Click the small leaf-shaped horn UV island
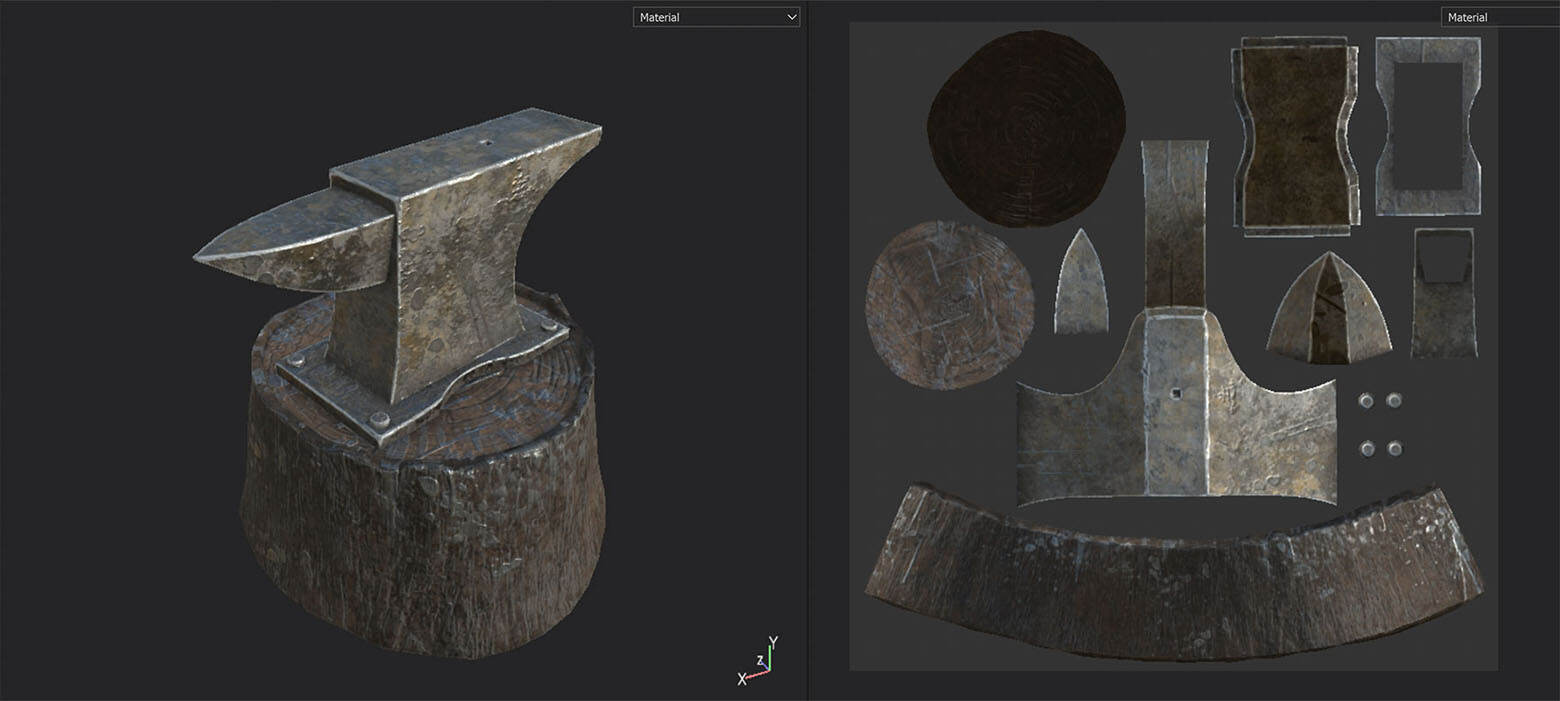Screen dimensions: 1560x701 (1081, 285)
